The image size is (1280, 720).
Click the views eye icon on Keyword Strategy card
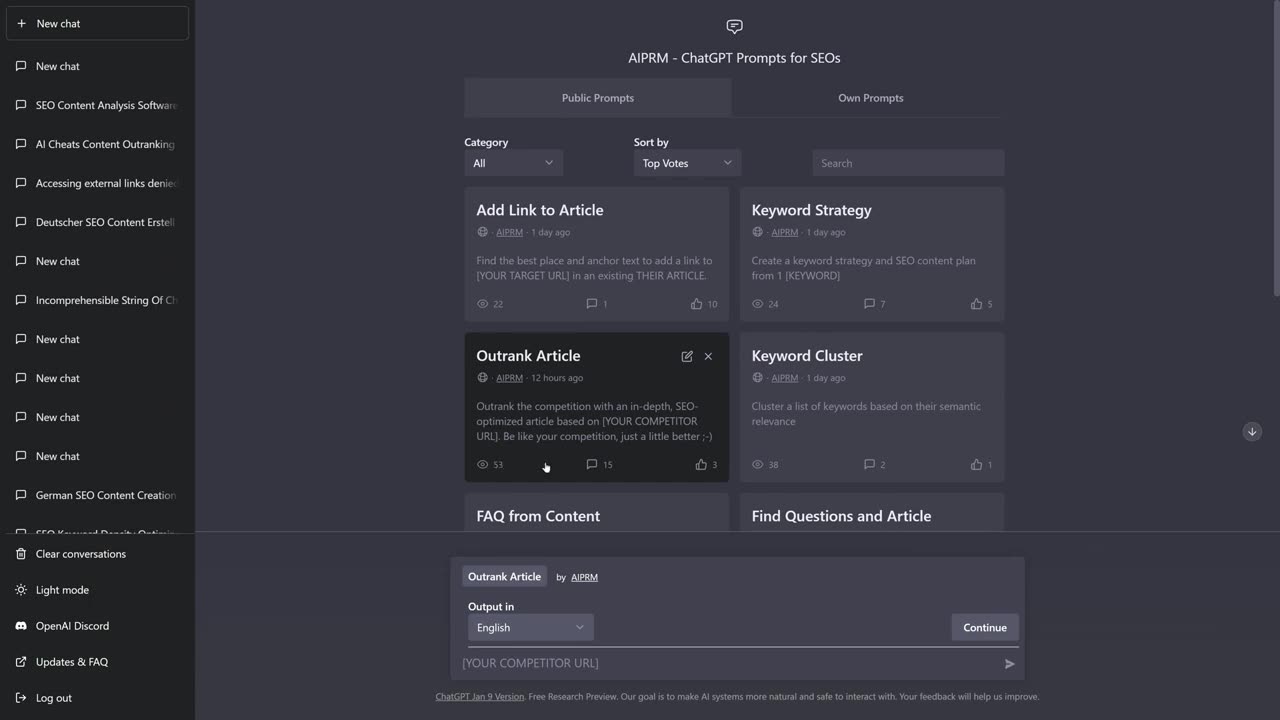coord(758,303)
